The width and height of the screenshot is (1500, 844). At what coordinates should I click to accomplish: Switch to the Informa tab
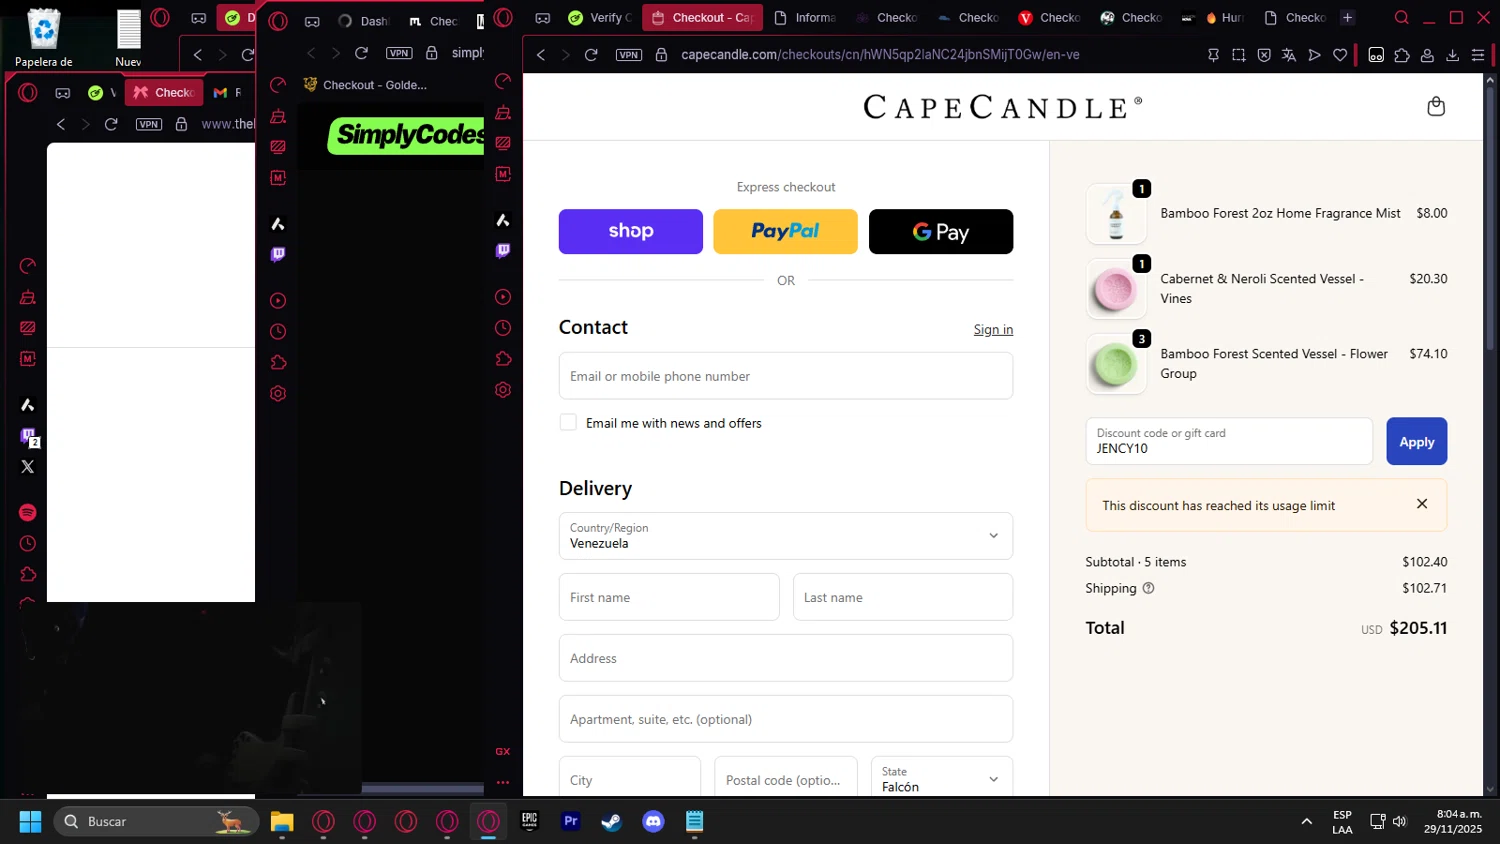805,18
